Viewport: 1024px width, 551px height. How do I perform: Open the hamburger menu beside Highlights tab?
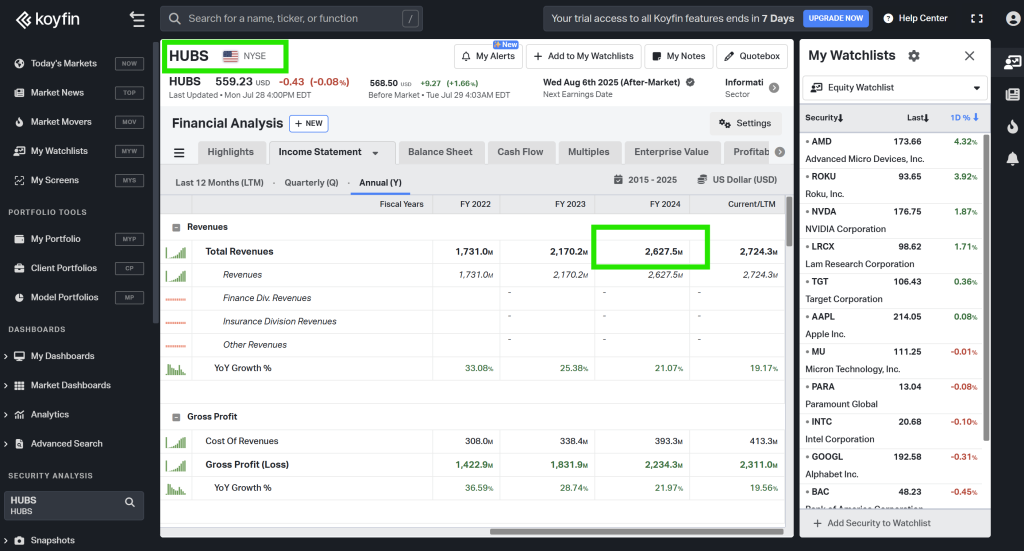tap(179, 152)
